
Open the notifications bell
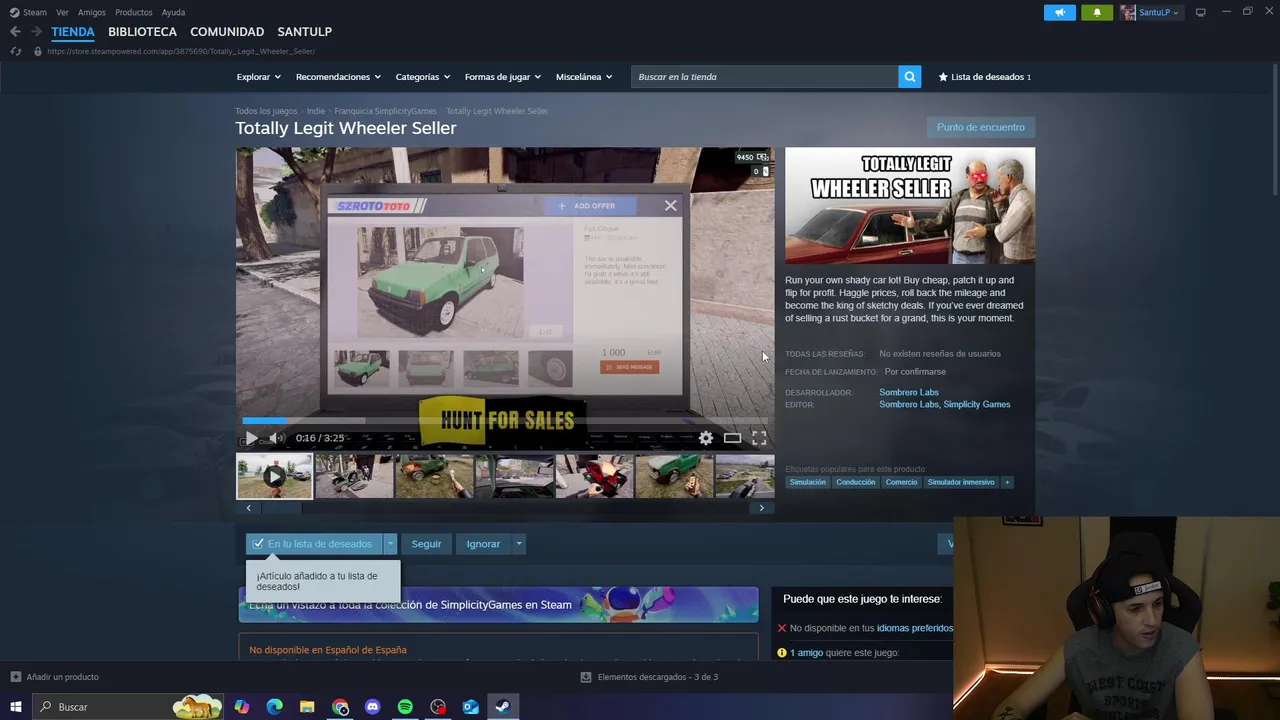click(x=1097, y=12)
